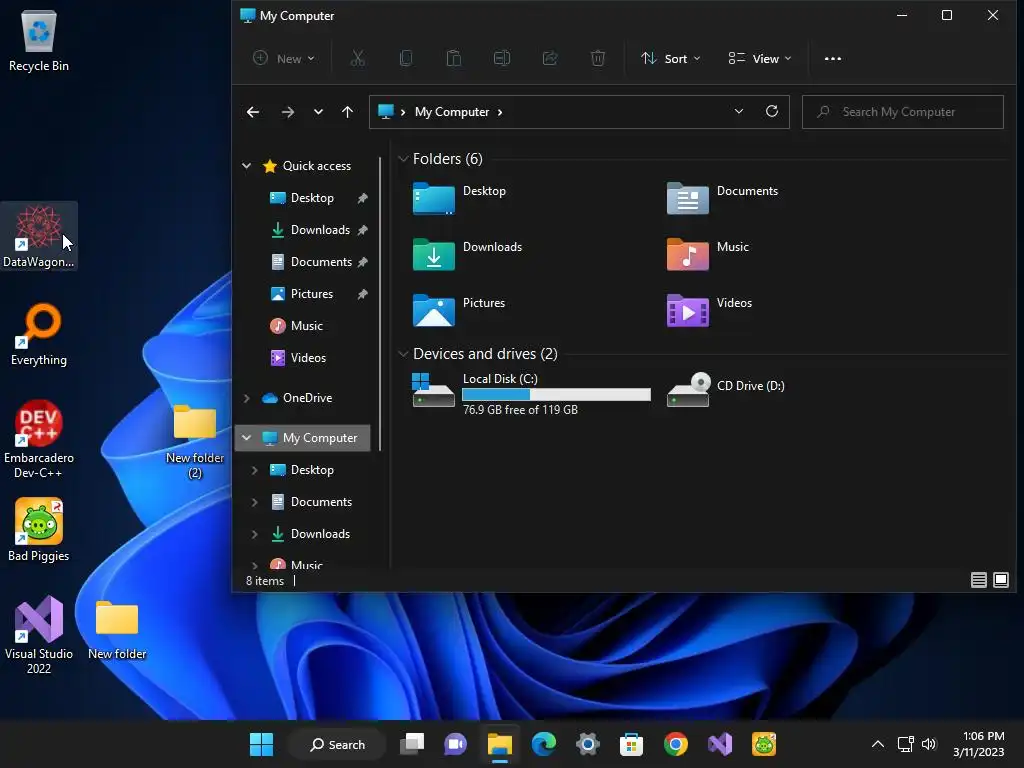The width and height of the screenshot is (1024, 768).
Task: Click the taskbar clock and date
Action: (x=978, y=744)
